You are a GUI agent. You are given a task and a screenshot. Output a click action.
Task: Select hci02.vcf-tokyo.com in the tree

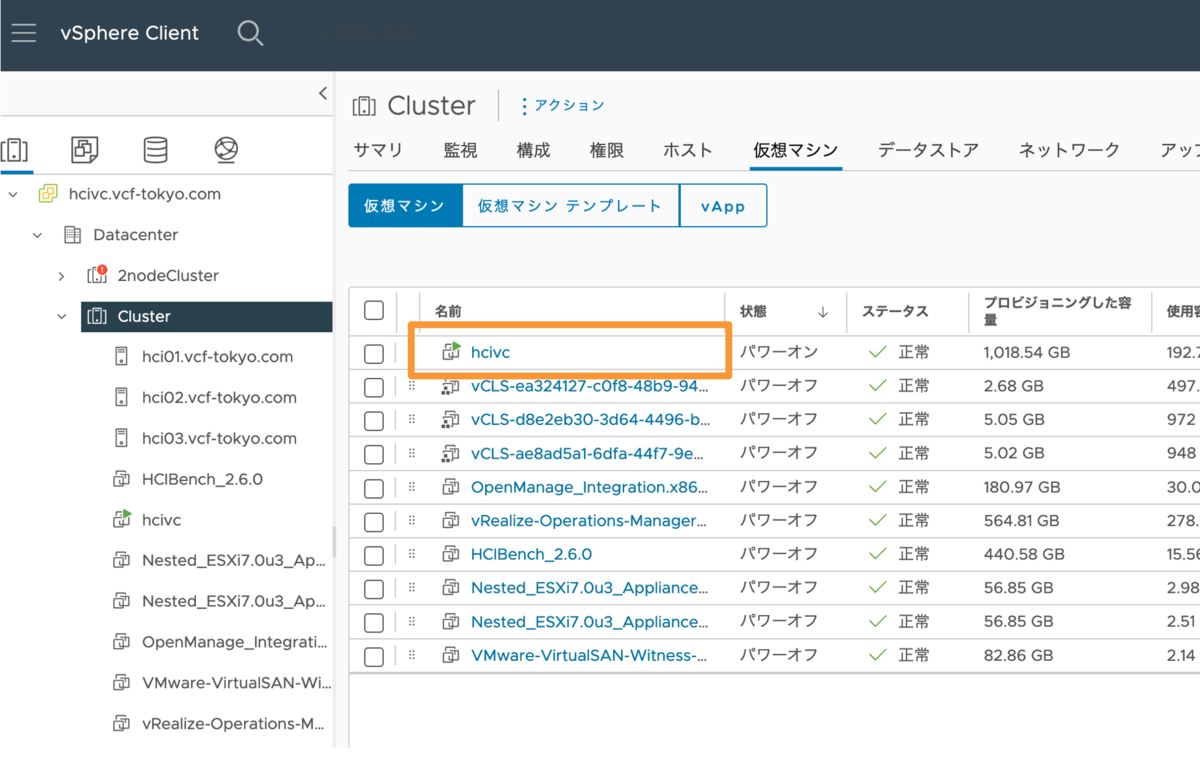coord(219,398)
